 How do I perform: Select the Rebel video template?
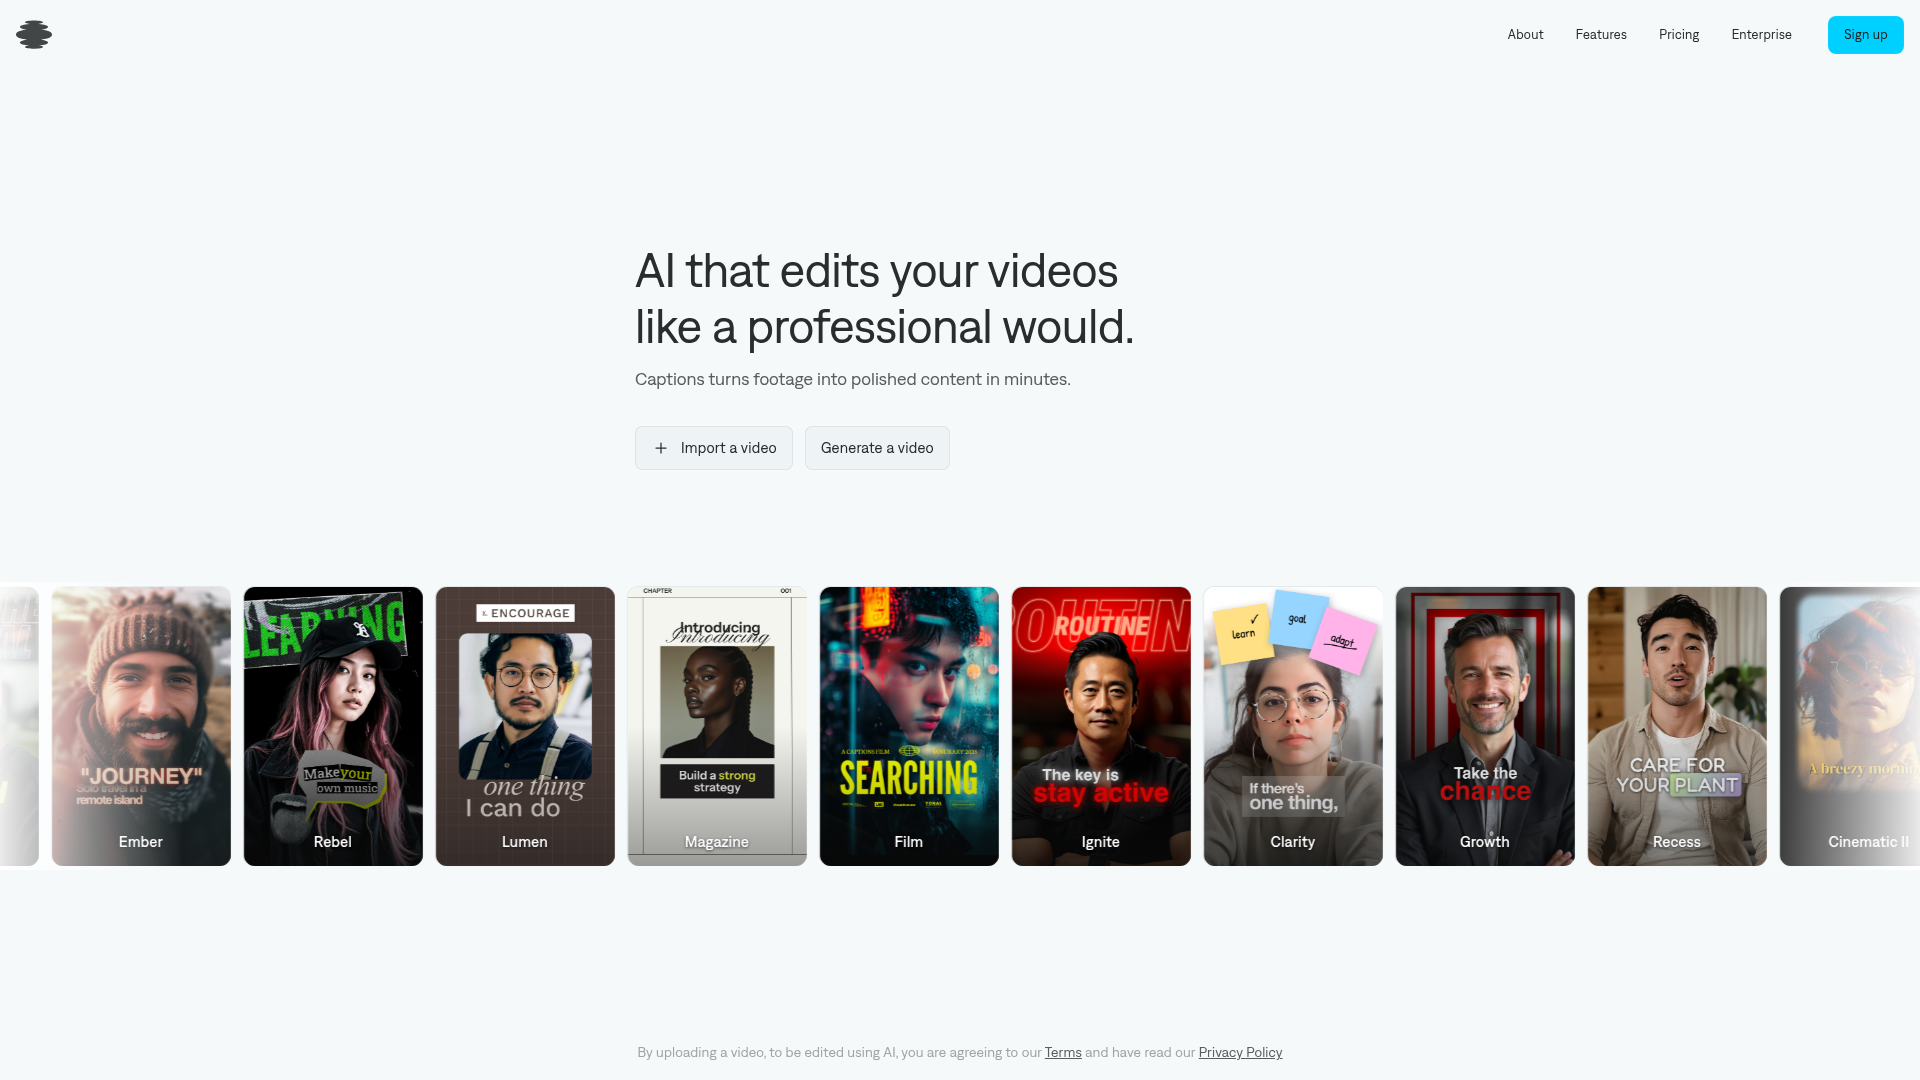click(x=333, y=726)
